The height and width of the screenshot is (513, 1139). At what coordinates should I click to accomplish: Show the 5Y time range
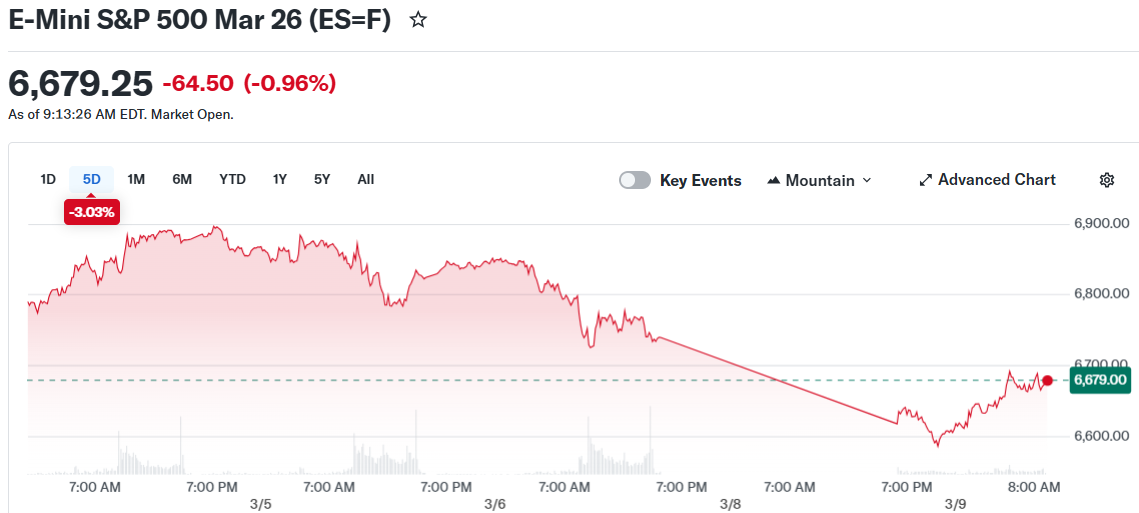pyautogui.click(x=322, y=179)
